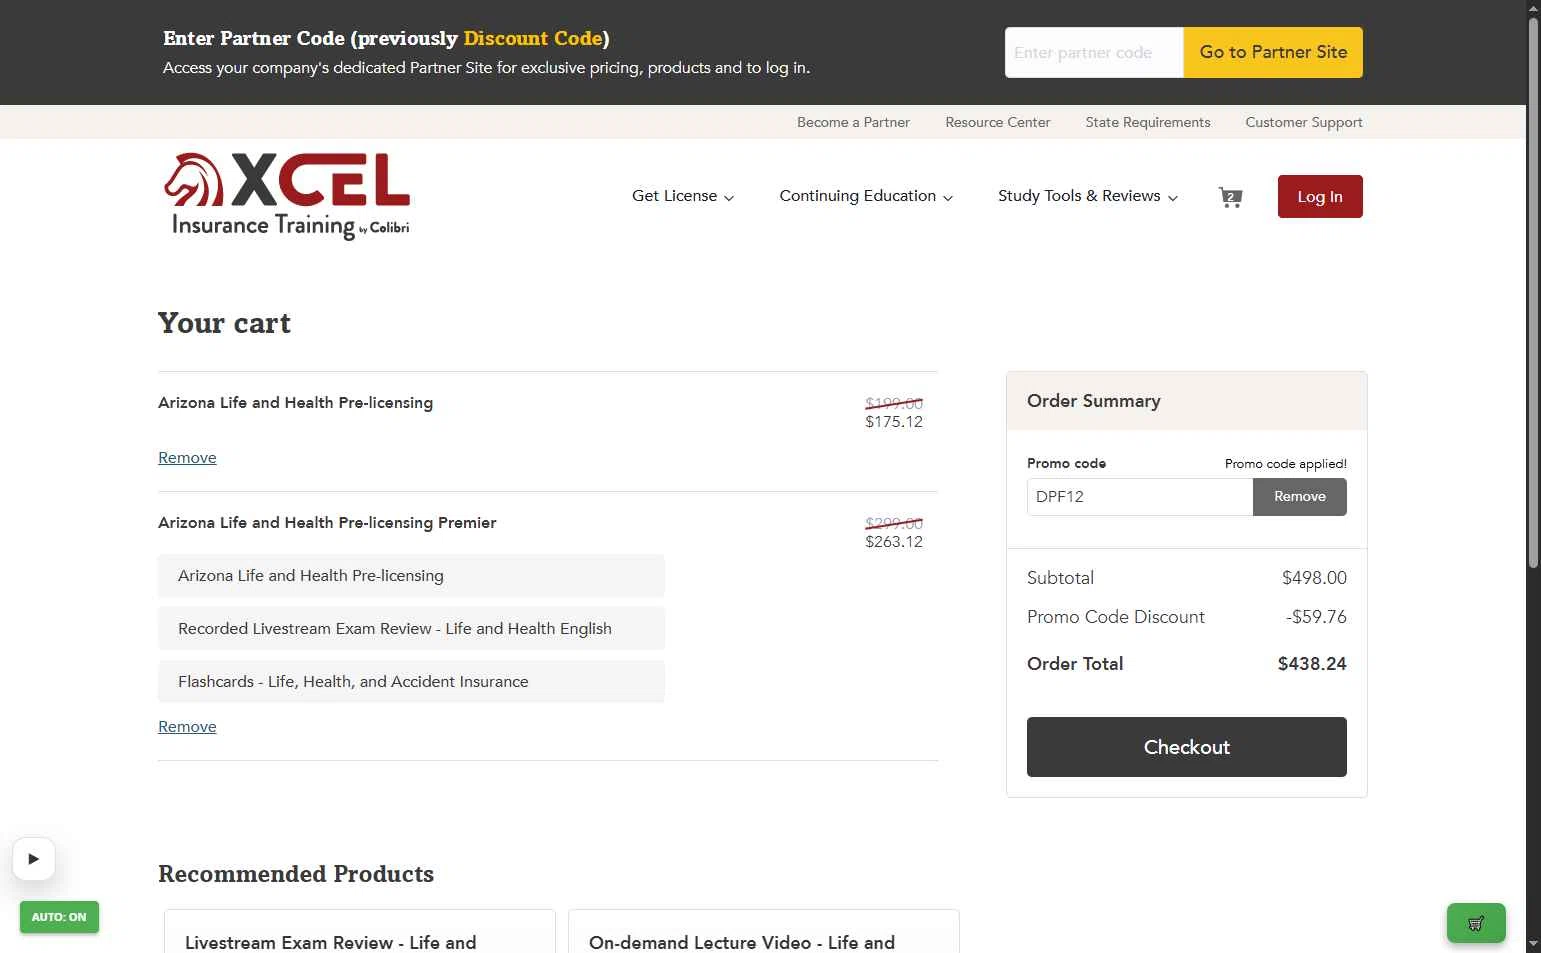Viewport: 1541px width, 953px height.
Task: Open Livestream Exam Review recommended product card
Action: point(360,931)
